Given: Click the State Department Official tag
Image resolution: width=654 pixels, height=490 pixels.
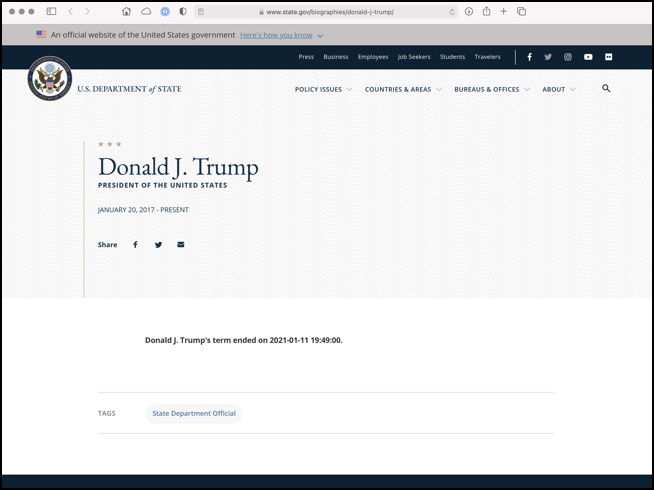Looking at the screenshot, I should point(194,413).
